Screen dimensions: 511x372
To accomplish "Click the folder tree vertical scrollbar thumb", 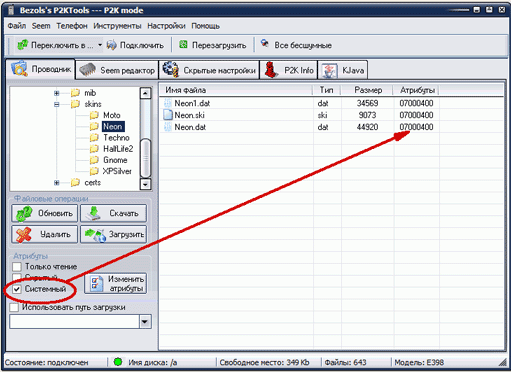I will [x=145, y=158].
